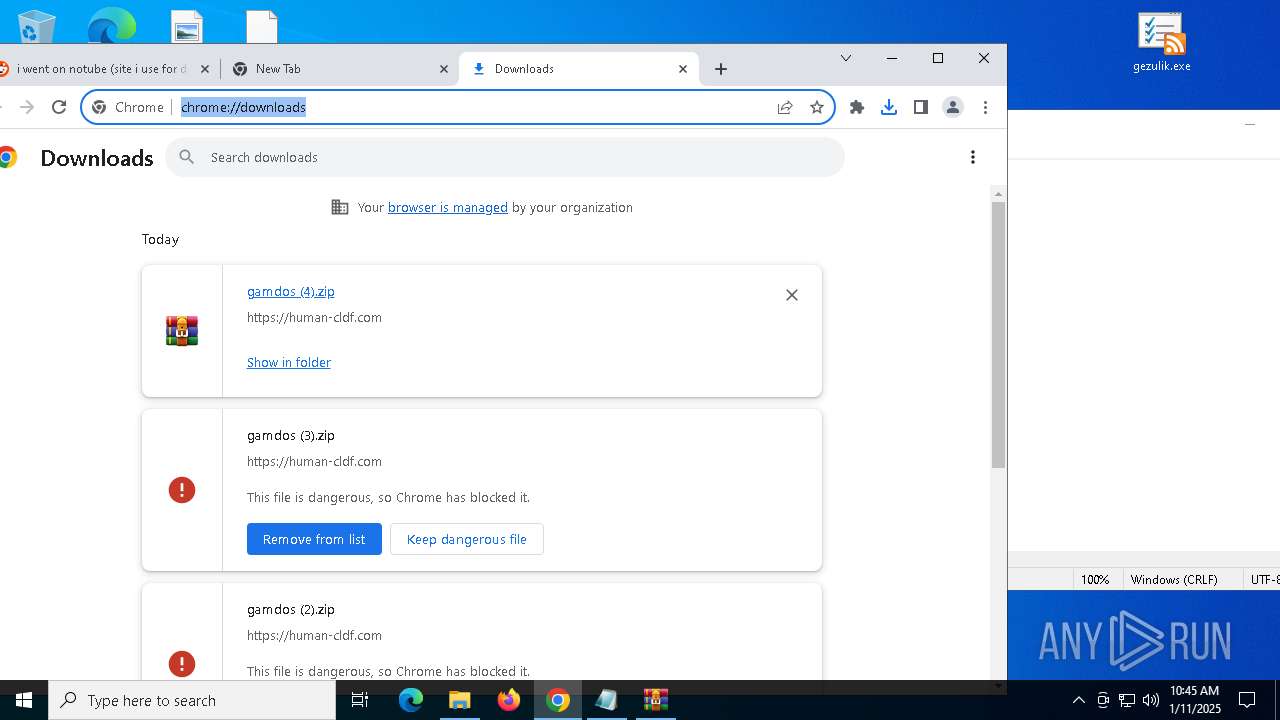Open the Extensions puzzle icon
This screenshot has width=1280, height=720.
pos(857,107)
